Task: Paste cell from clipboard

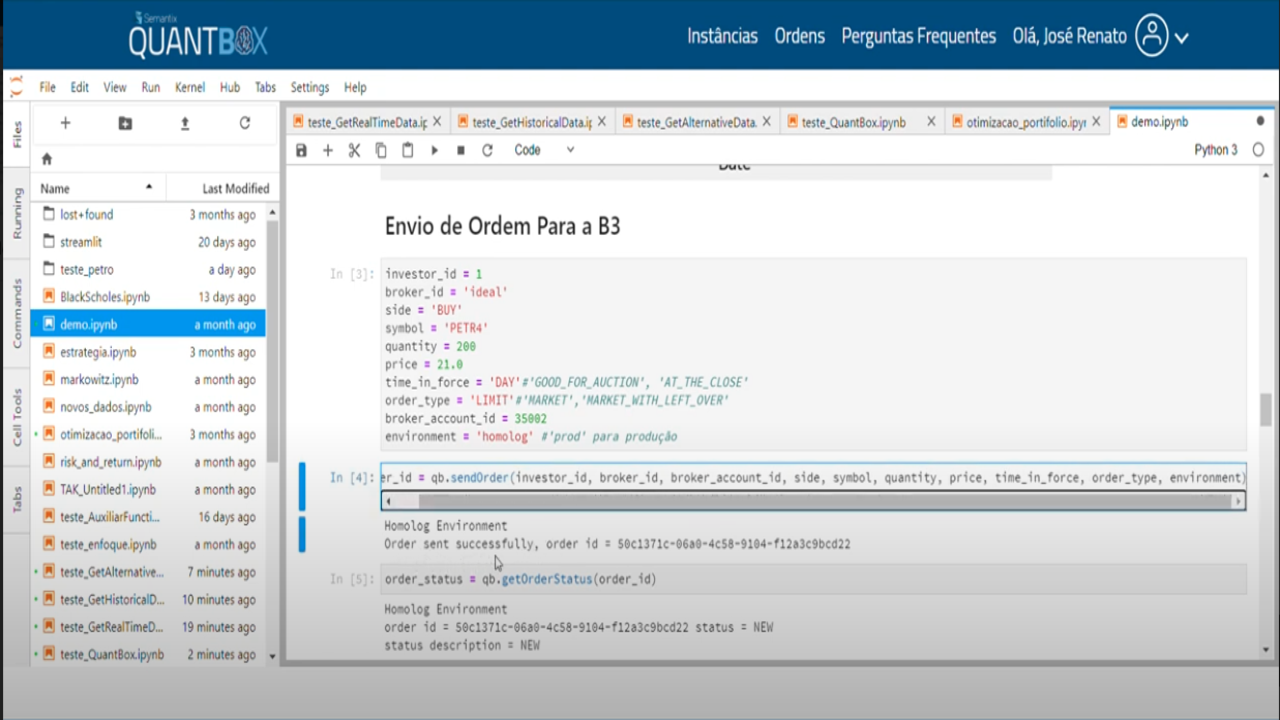Action: pos(407,150)
